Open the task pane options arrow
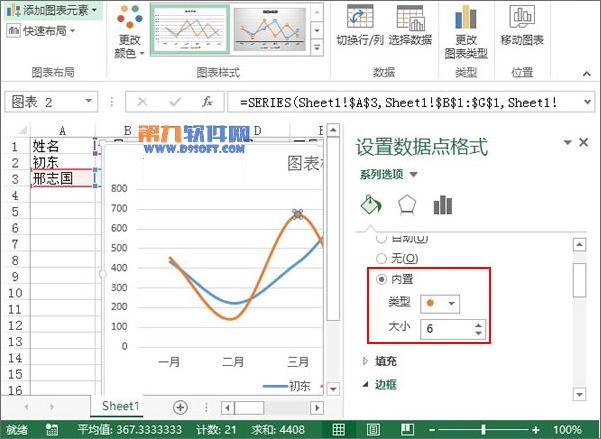Image resolution: width=601 pixels, height=439 pixels. pyautogui.click(x=567, y=143)
